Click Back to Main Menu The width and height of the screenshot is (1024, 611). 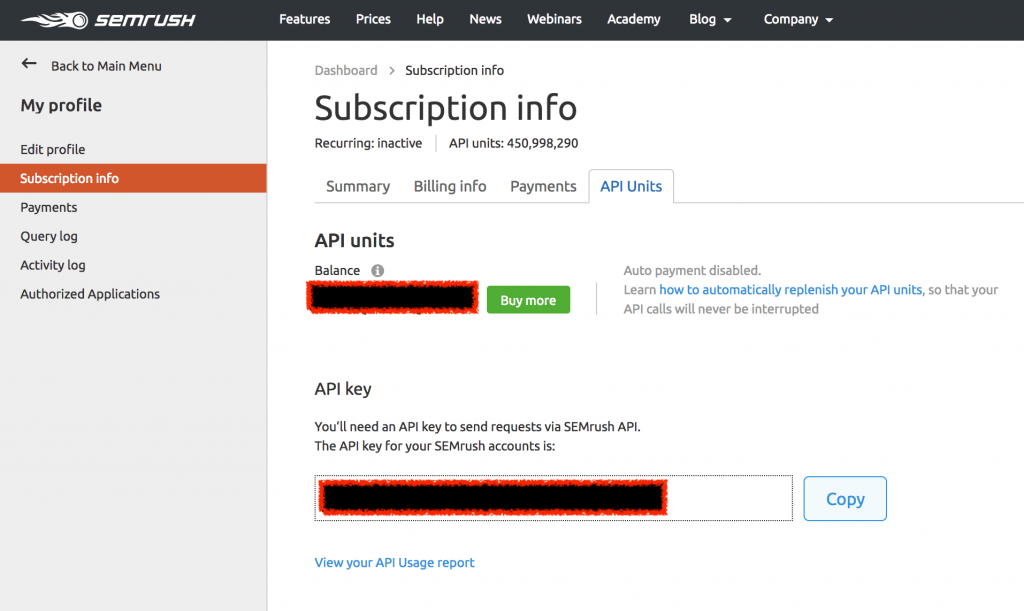[106, 66]
